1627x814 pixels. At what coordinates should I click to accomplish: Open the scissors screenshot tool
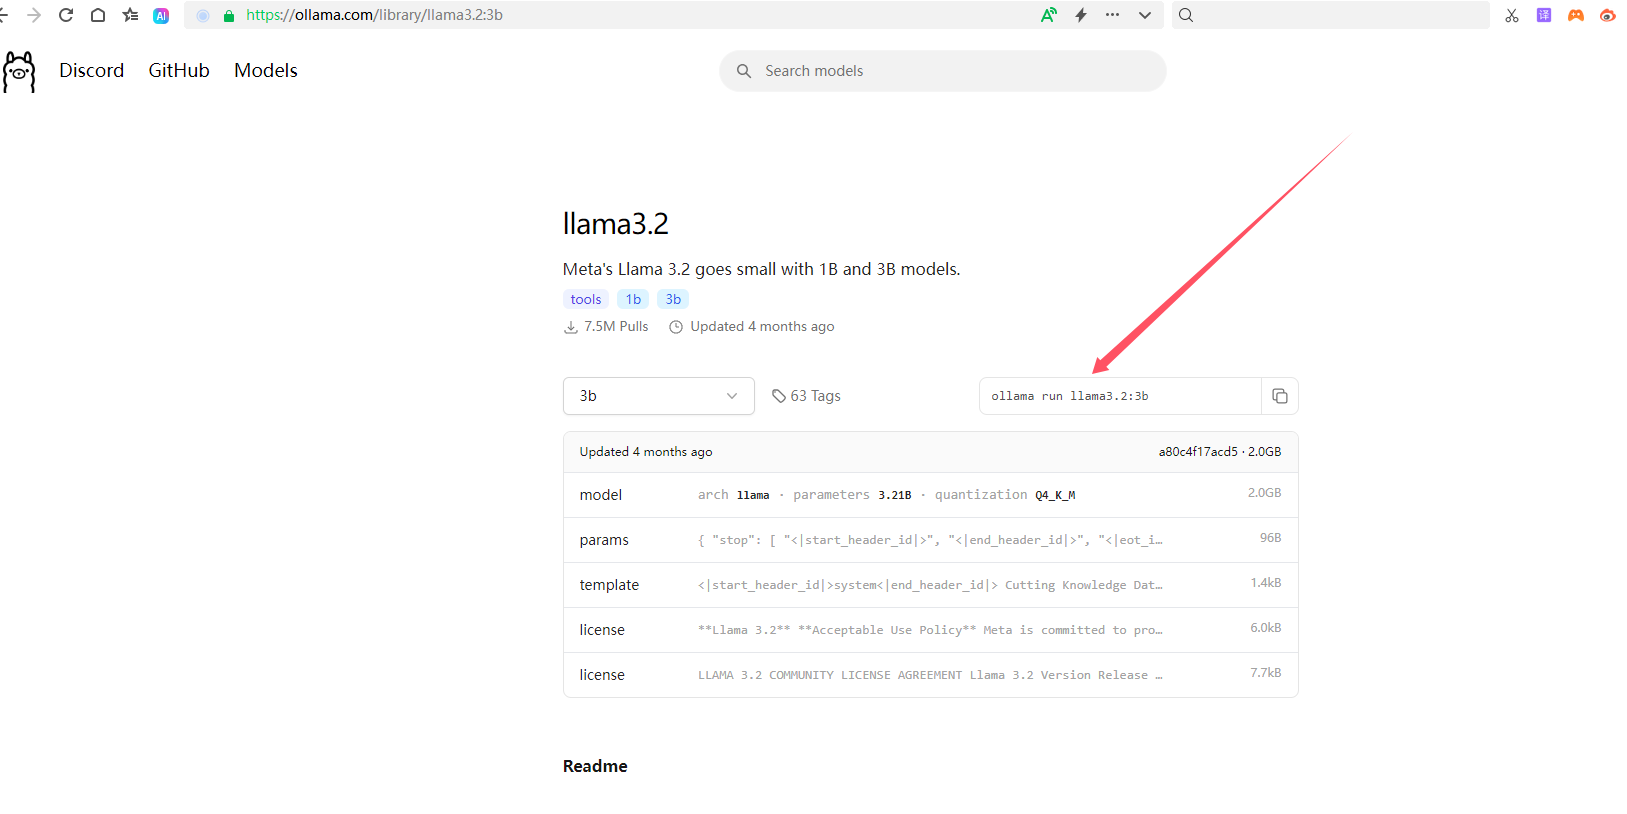1512,15
